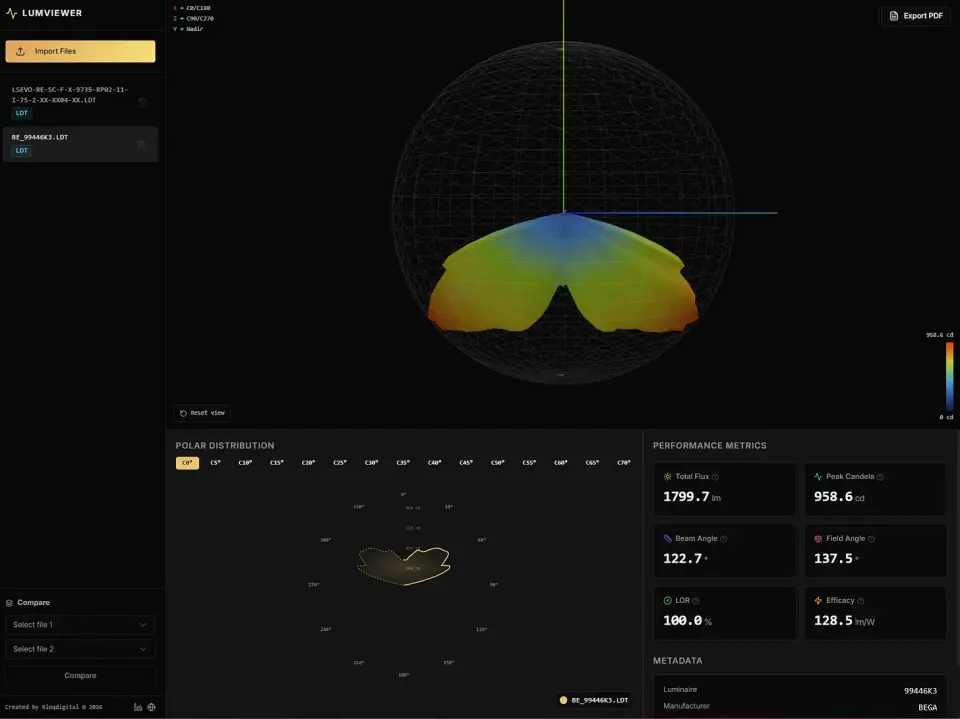
Task: Select the C90/C270-adjacent C70° plane tab
Action: pos(623,463)
